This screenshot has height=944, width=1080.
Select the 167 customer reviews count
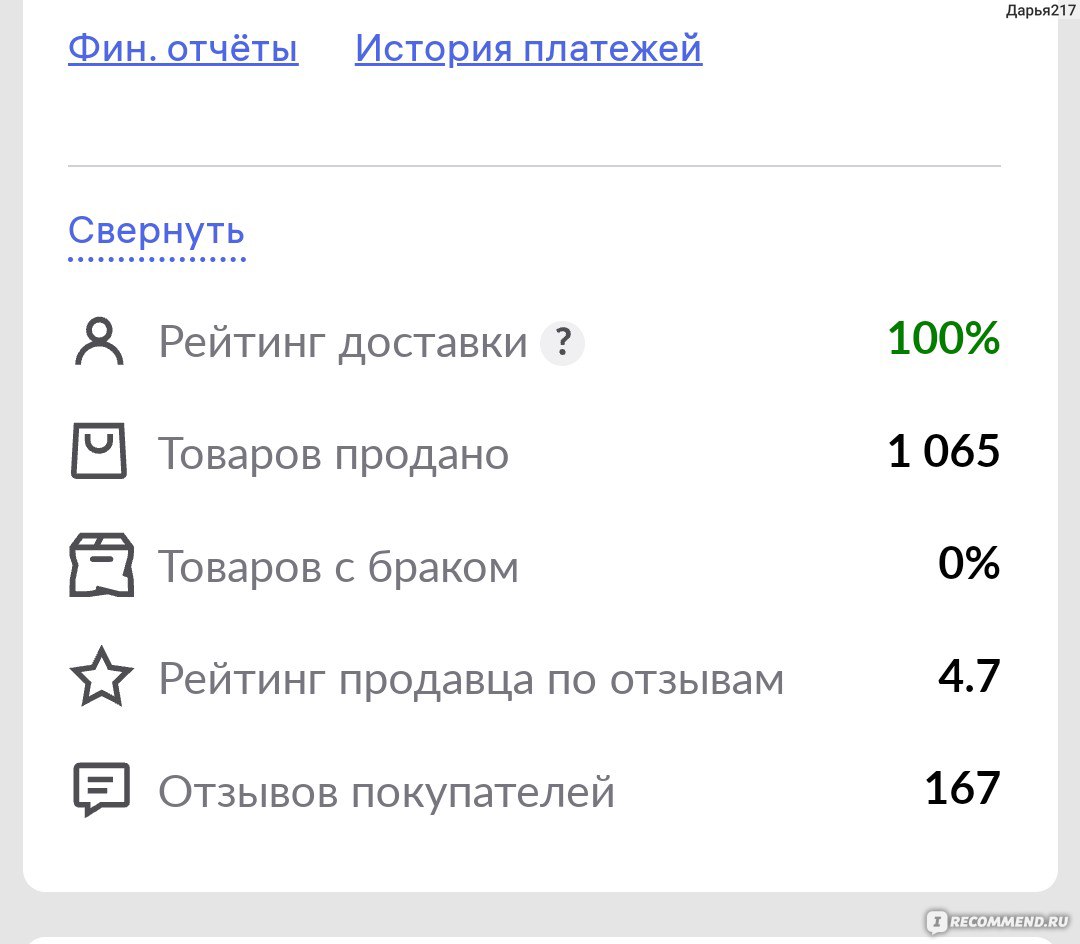click(962, 788)
